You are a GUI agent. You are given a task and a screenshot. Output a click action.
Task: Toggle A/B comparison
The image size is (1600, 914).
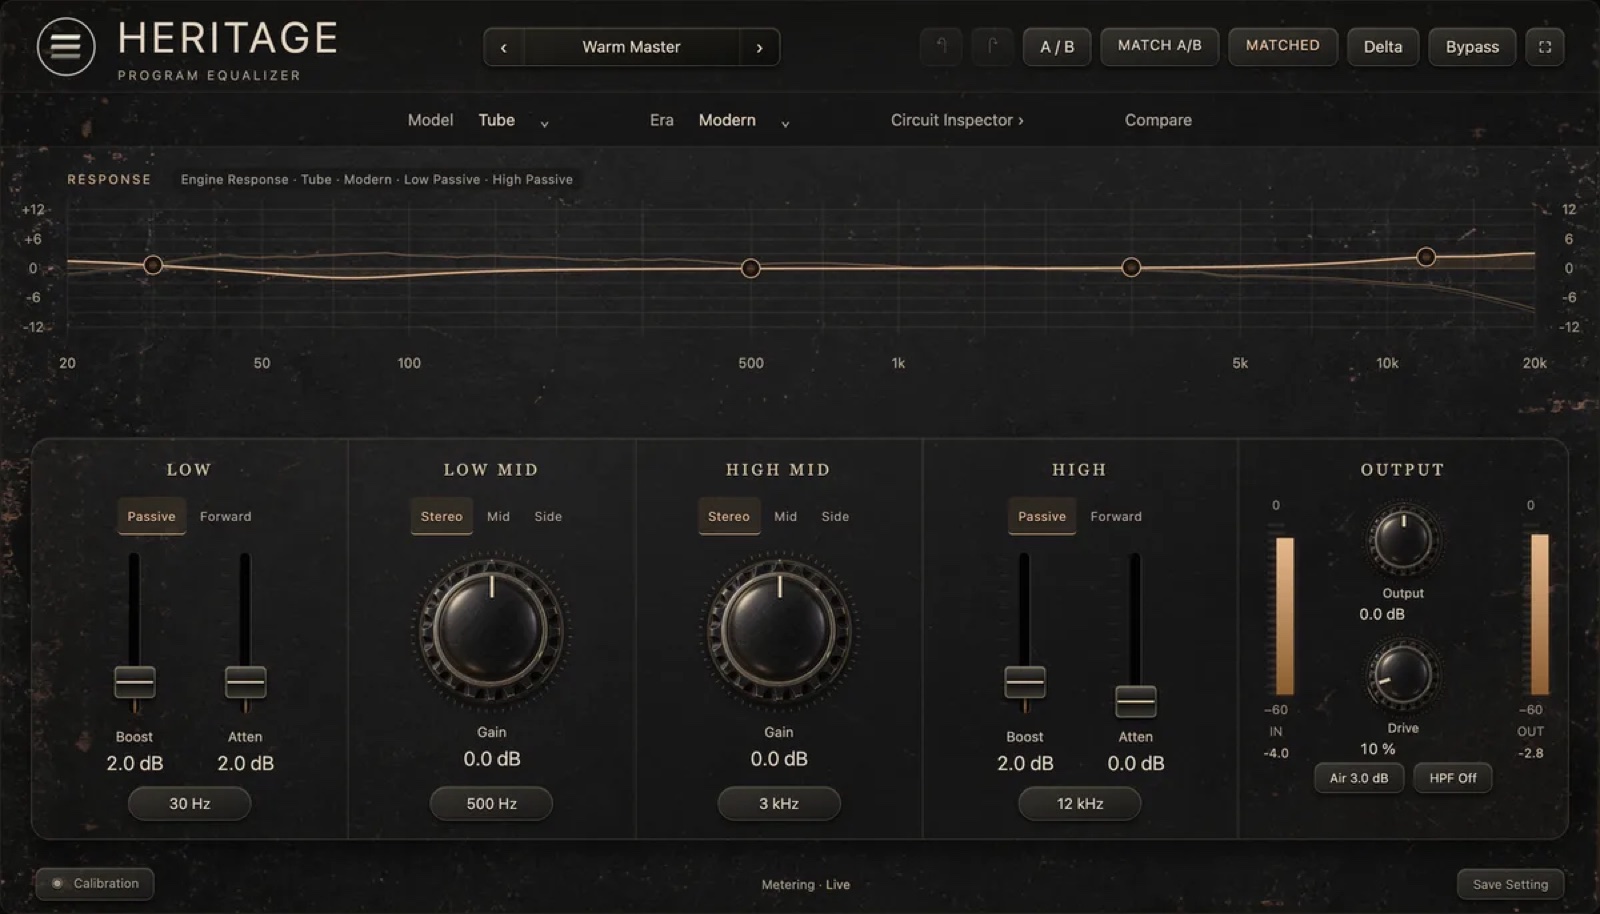[1057, 46]
